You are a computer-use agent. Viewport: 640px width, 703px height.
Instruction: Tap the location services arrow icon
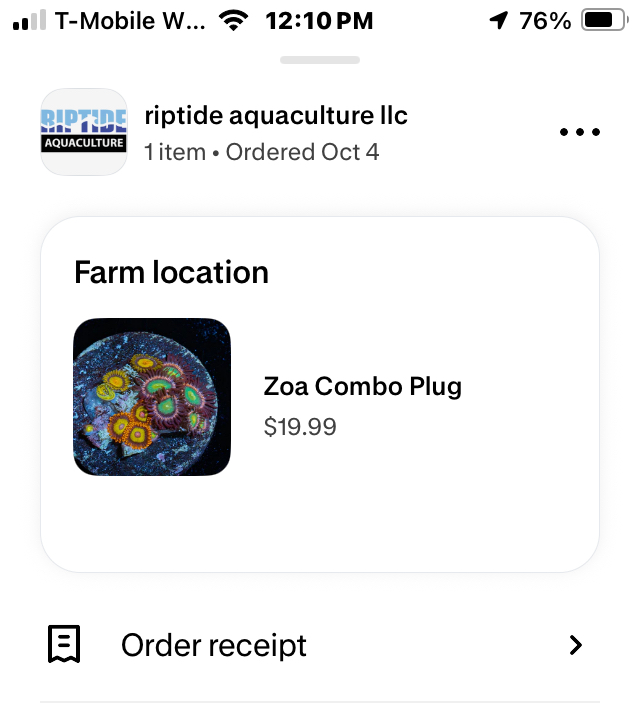pyautogui.click(x=498, y=20)
